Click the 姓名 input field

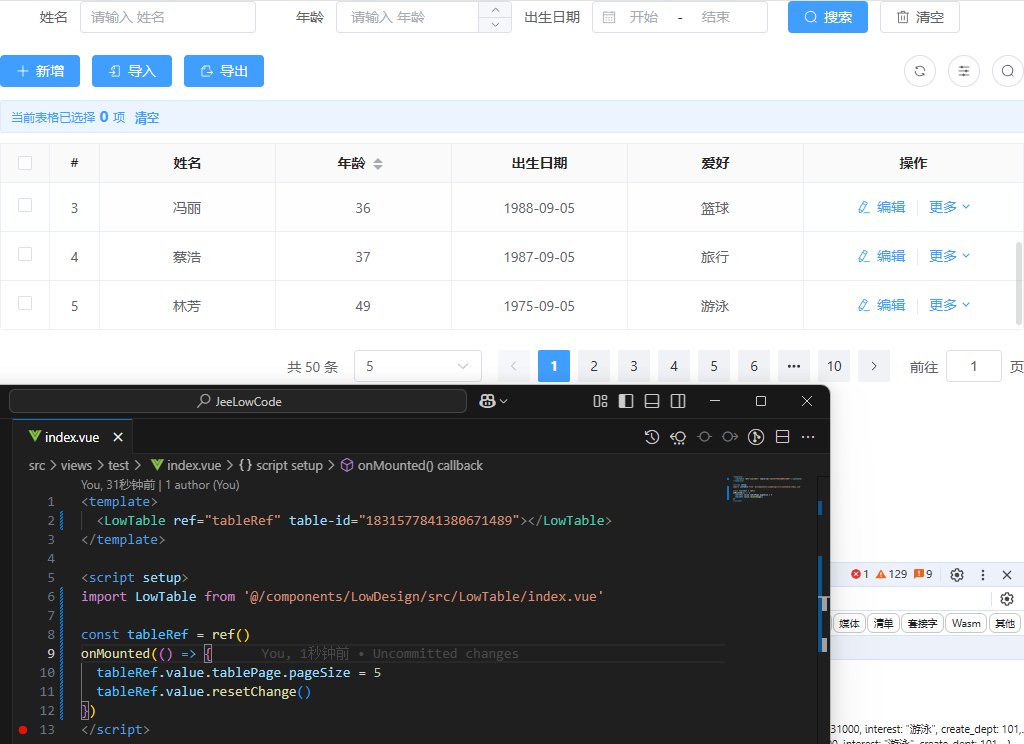point(168,17)
